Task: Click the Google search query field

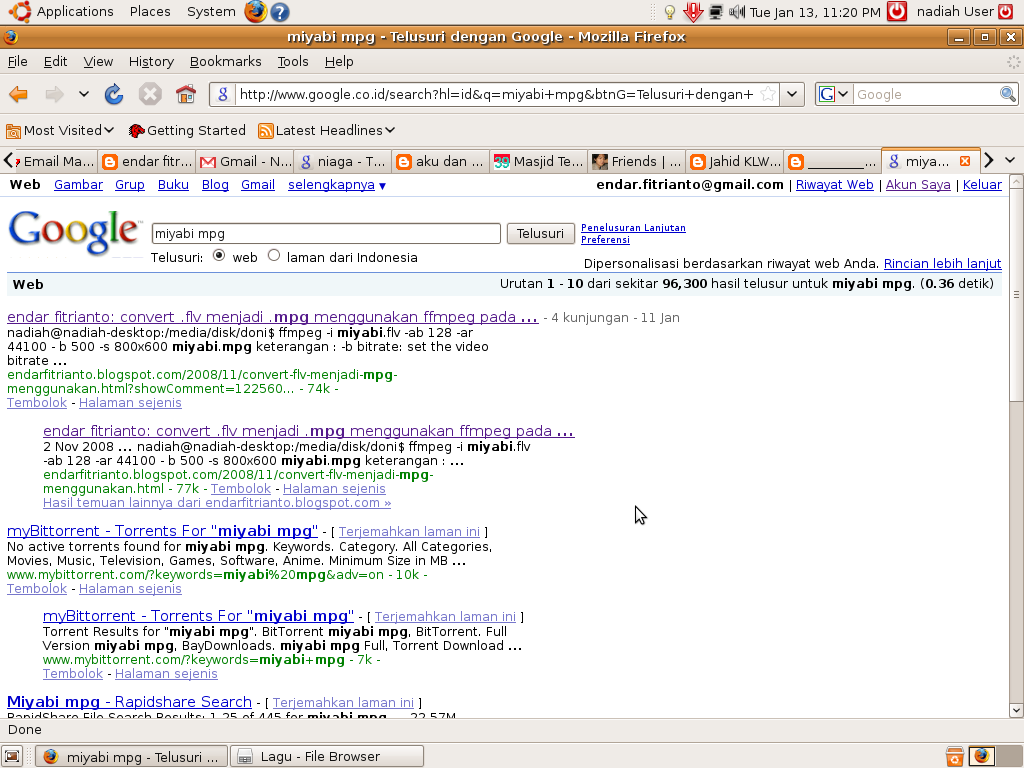Action: 326,233
